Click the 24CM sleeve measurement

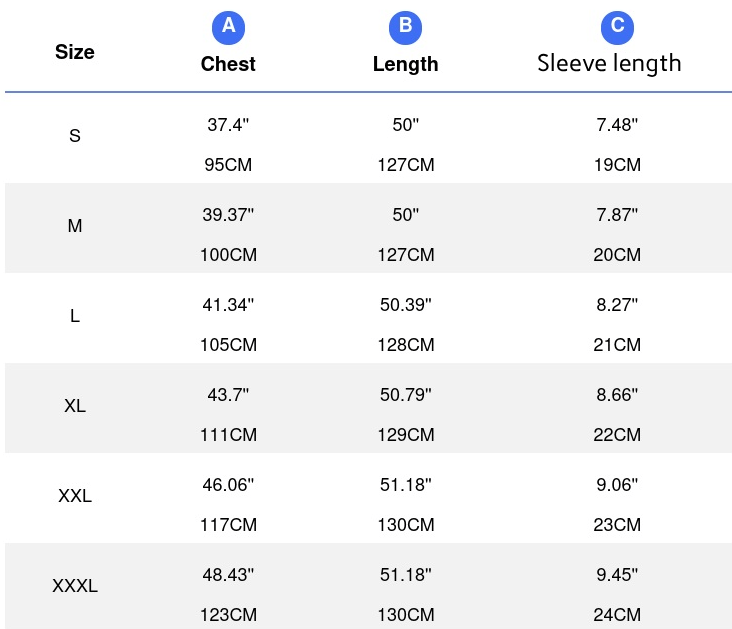(617, 615)
